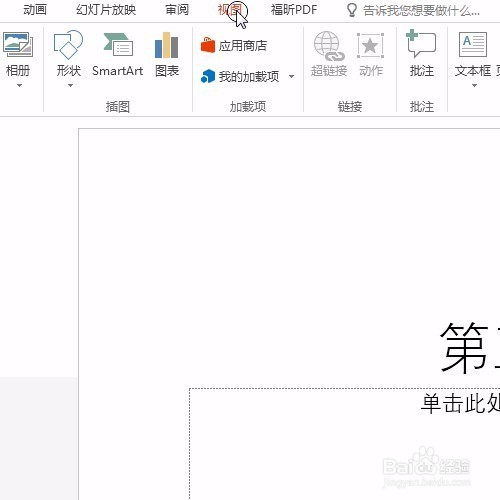Insert a text box (文本框)

click(x=473, y=53)
